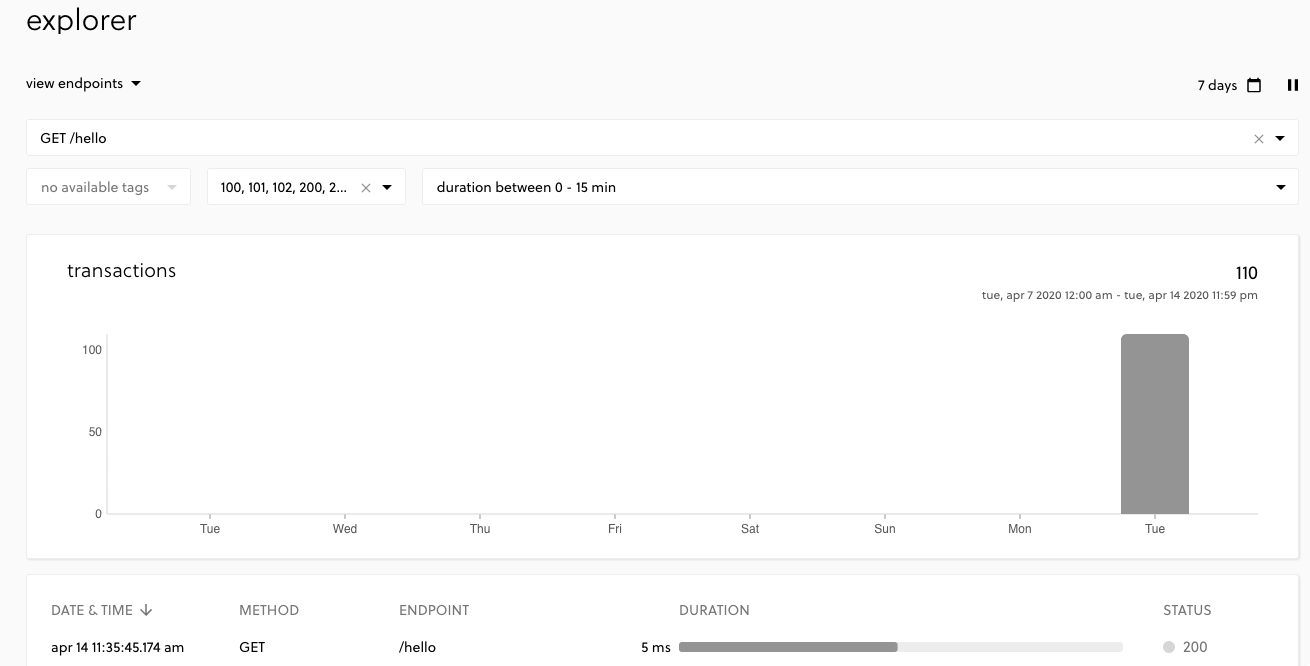The height and width of the screenshot is (666, 1310).
Task: Sort by the STATUS column header
Action: click(1187, 610)
